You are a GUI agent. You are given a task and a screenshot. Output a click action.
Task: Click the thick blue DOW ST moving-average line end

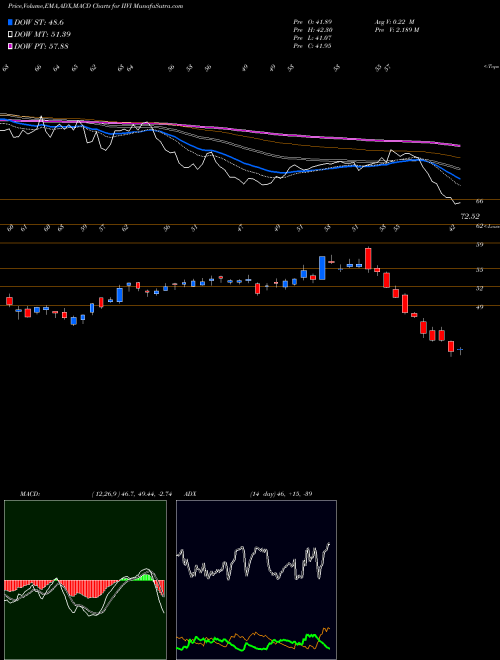pos(458,178)
